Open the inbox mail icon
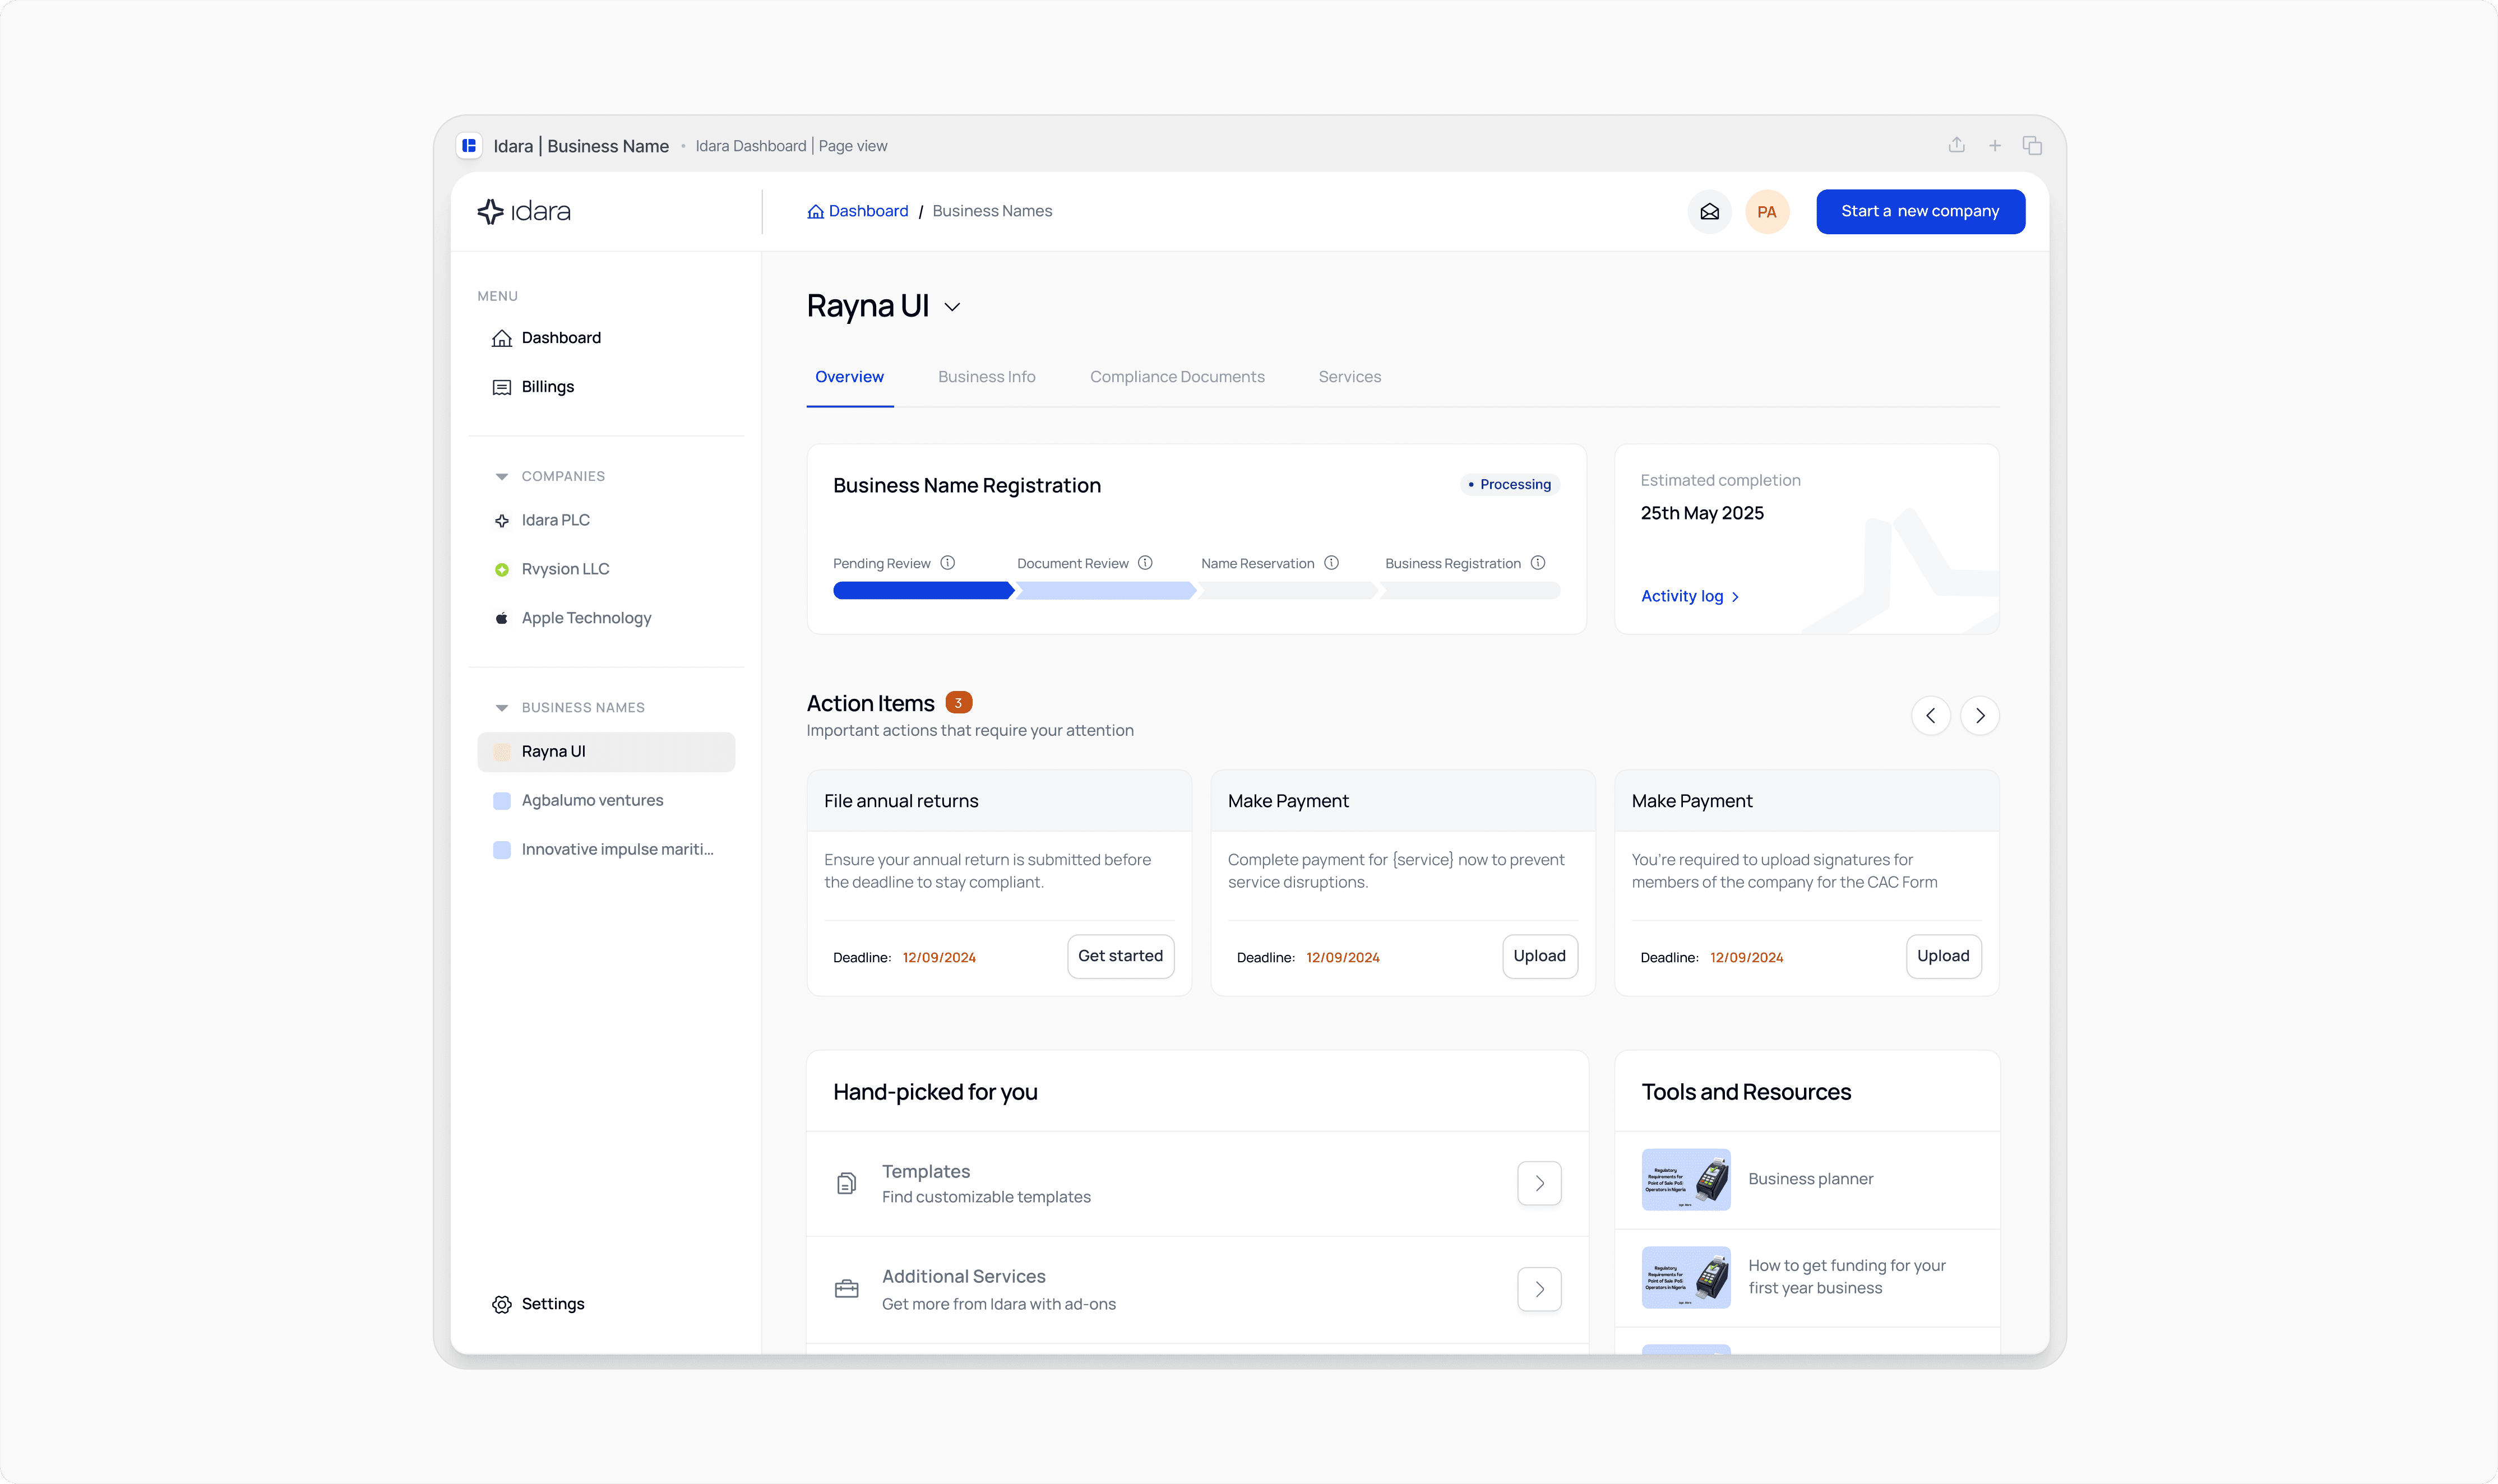 point(1709,212)
